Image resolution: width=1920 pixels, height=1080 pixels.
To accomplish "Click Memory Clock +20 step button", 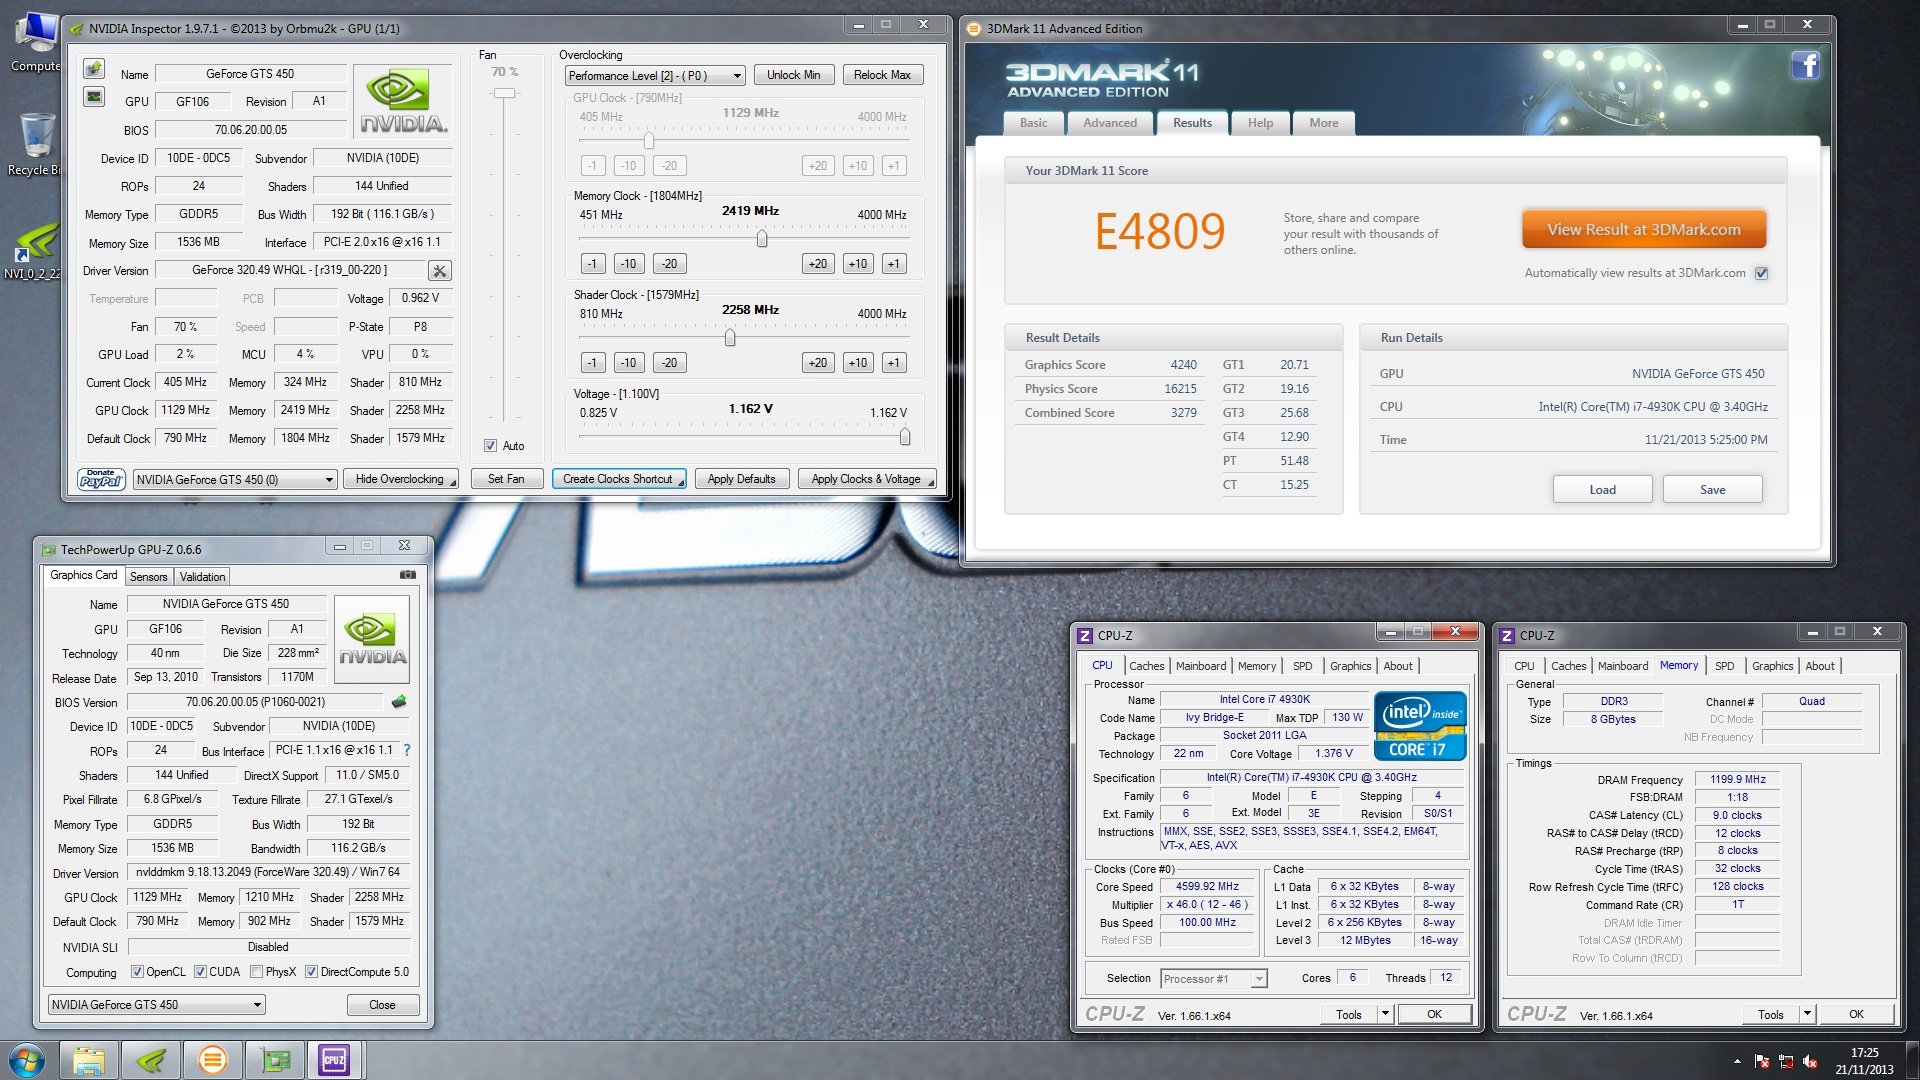I will [818, 264].
